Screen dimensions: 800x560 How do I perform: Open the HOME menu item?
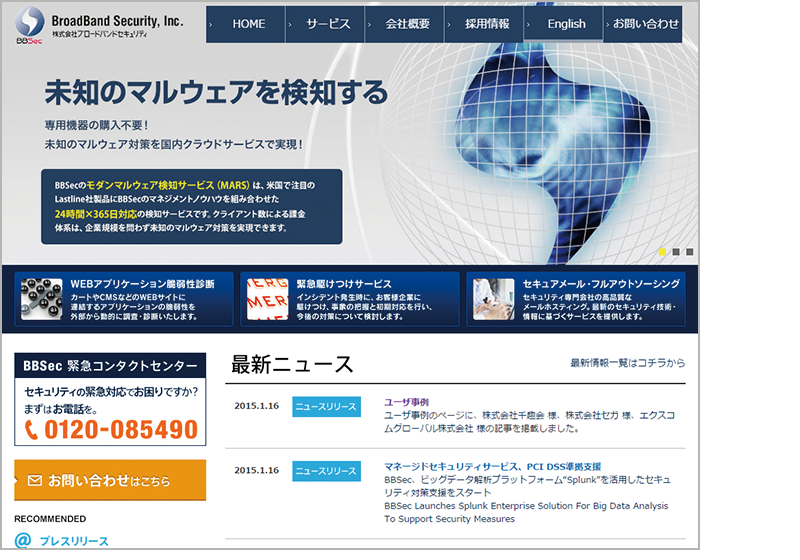[x=245, y=24]
